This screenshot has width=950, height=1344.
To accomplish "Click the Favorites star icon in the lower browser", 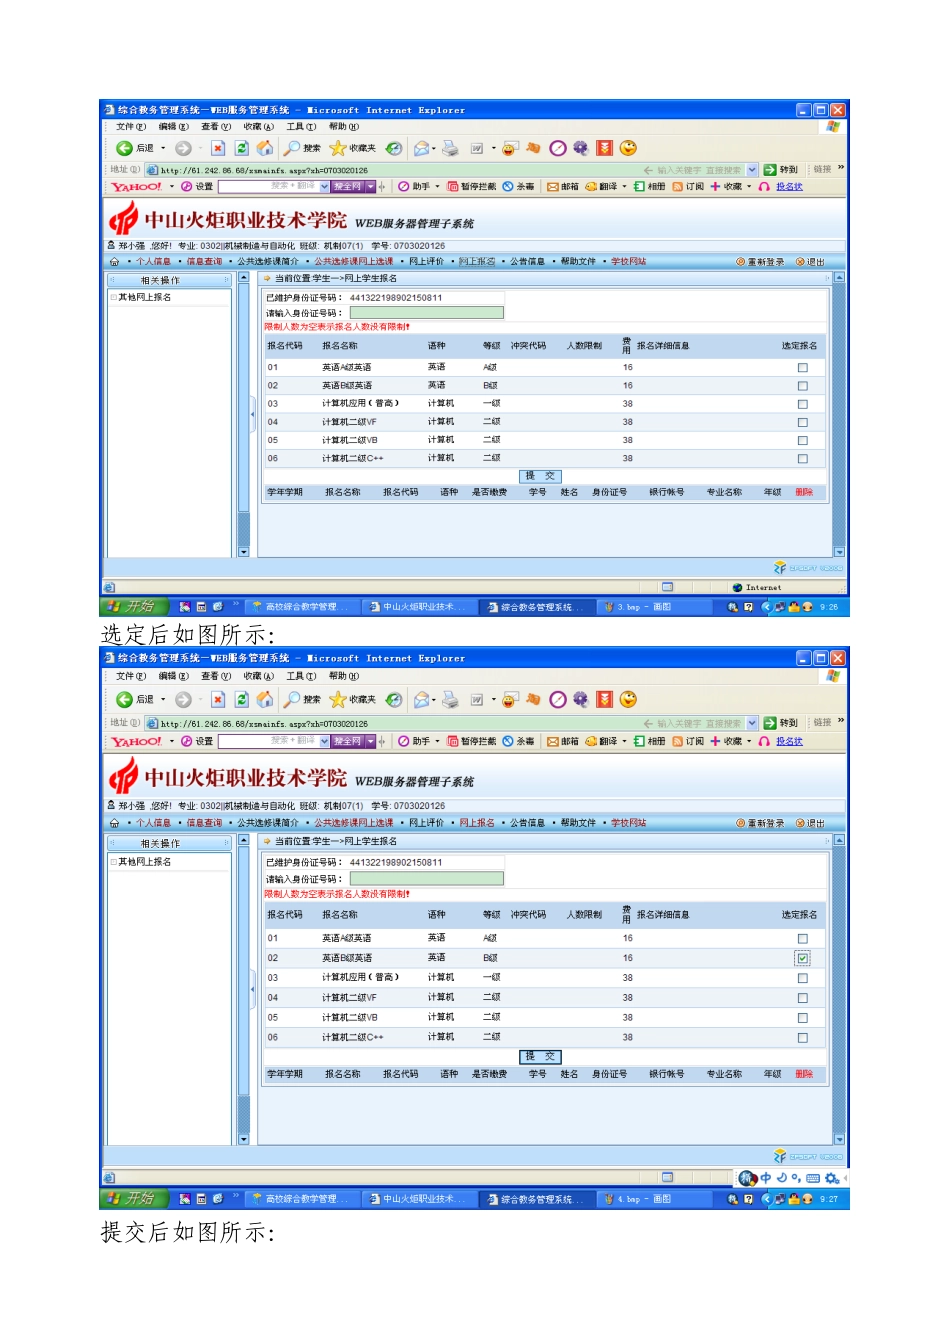I will coord(337,699).
